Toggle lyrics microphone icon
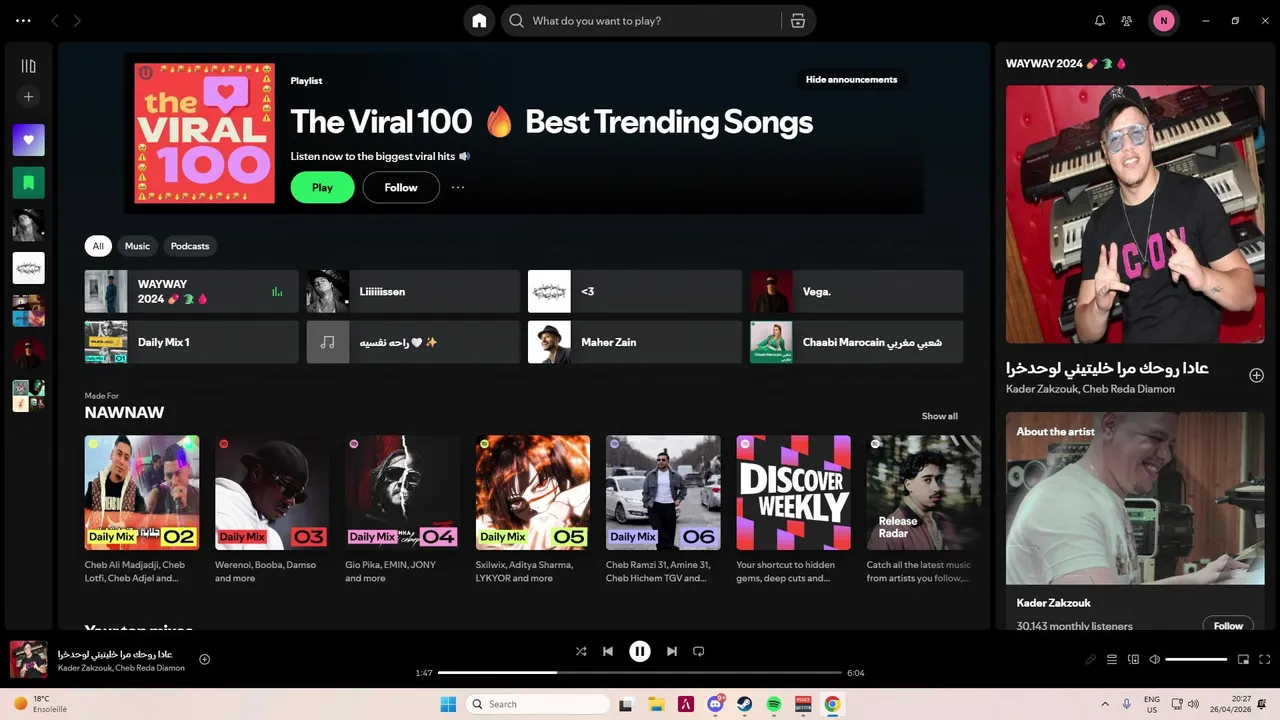 point(1091,659)
